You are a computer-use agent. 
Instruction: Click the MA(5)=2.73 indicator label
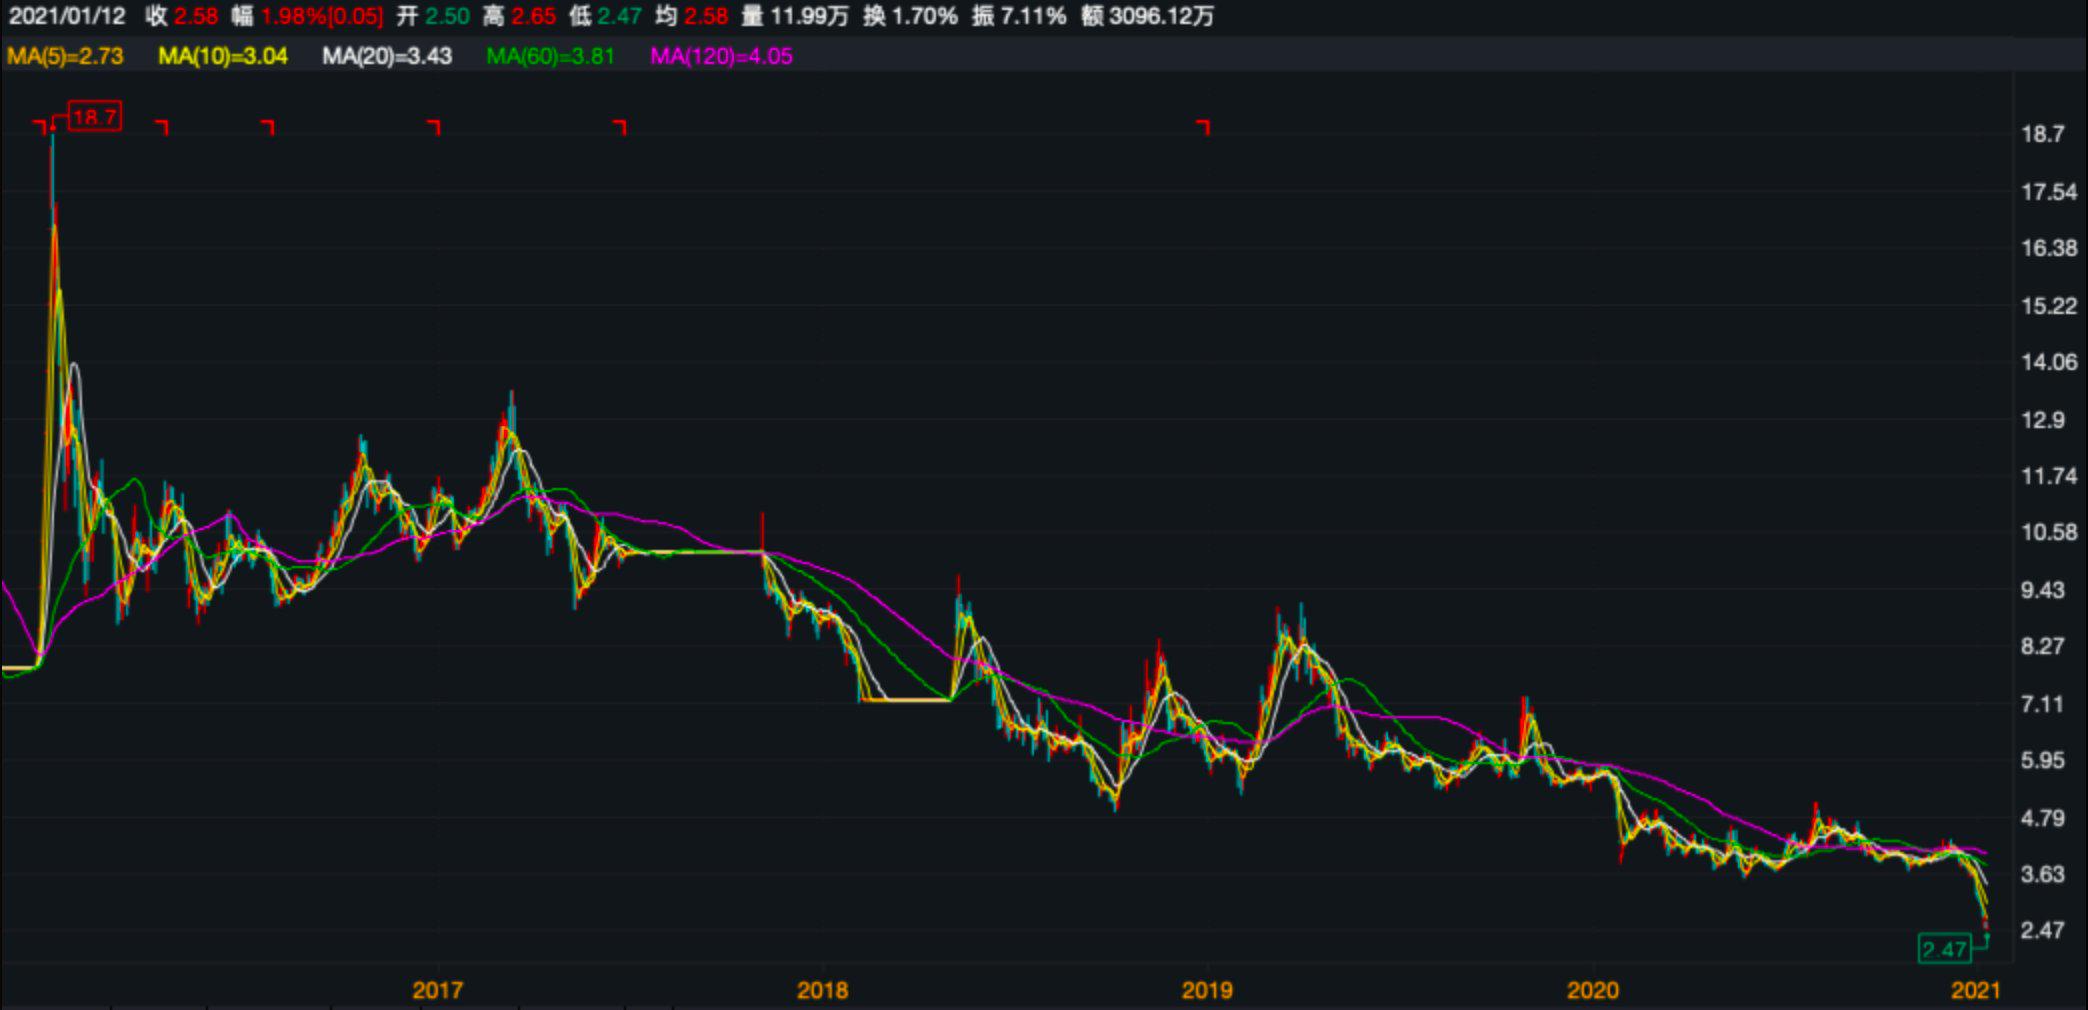pyautogui.click(x=65, y=56)
